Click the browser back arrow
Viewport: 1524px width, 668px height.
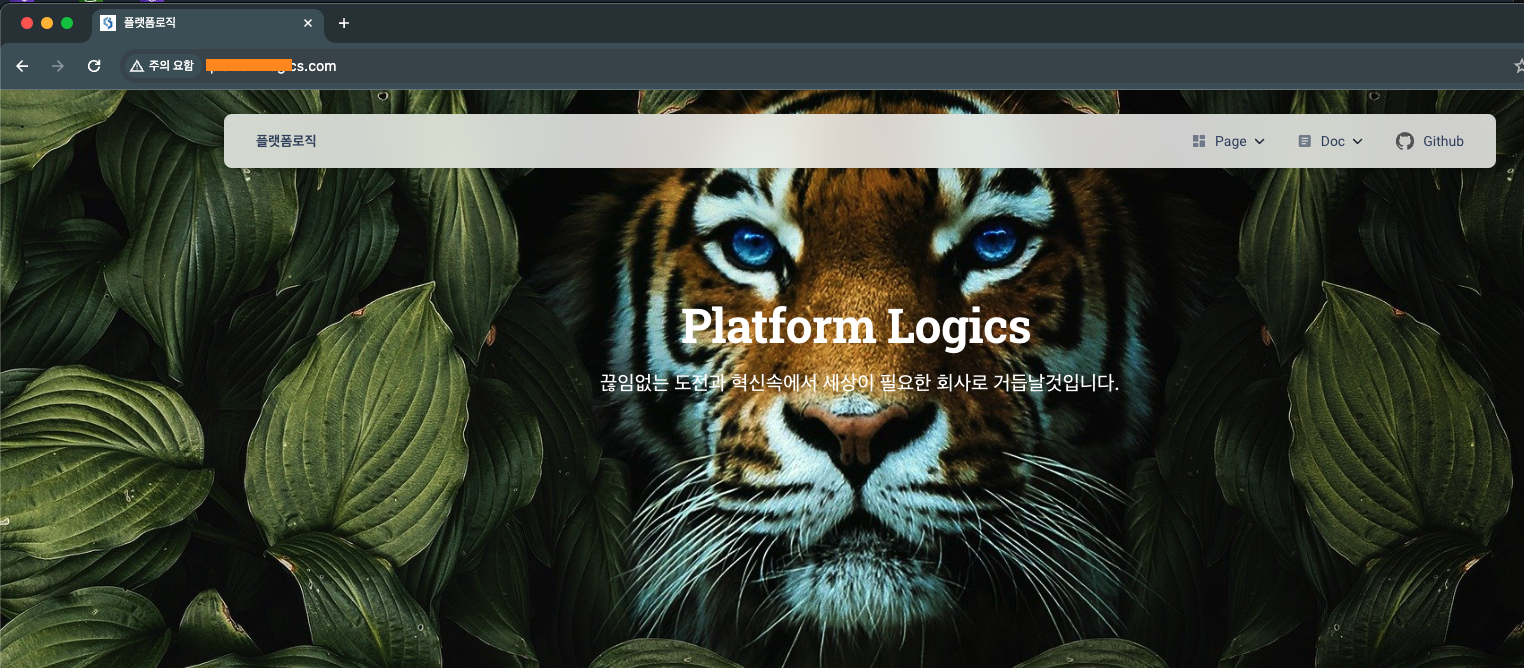pos(22,66)
